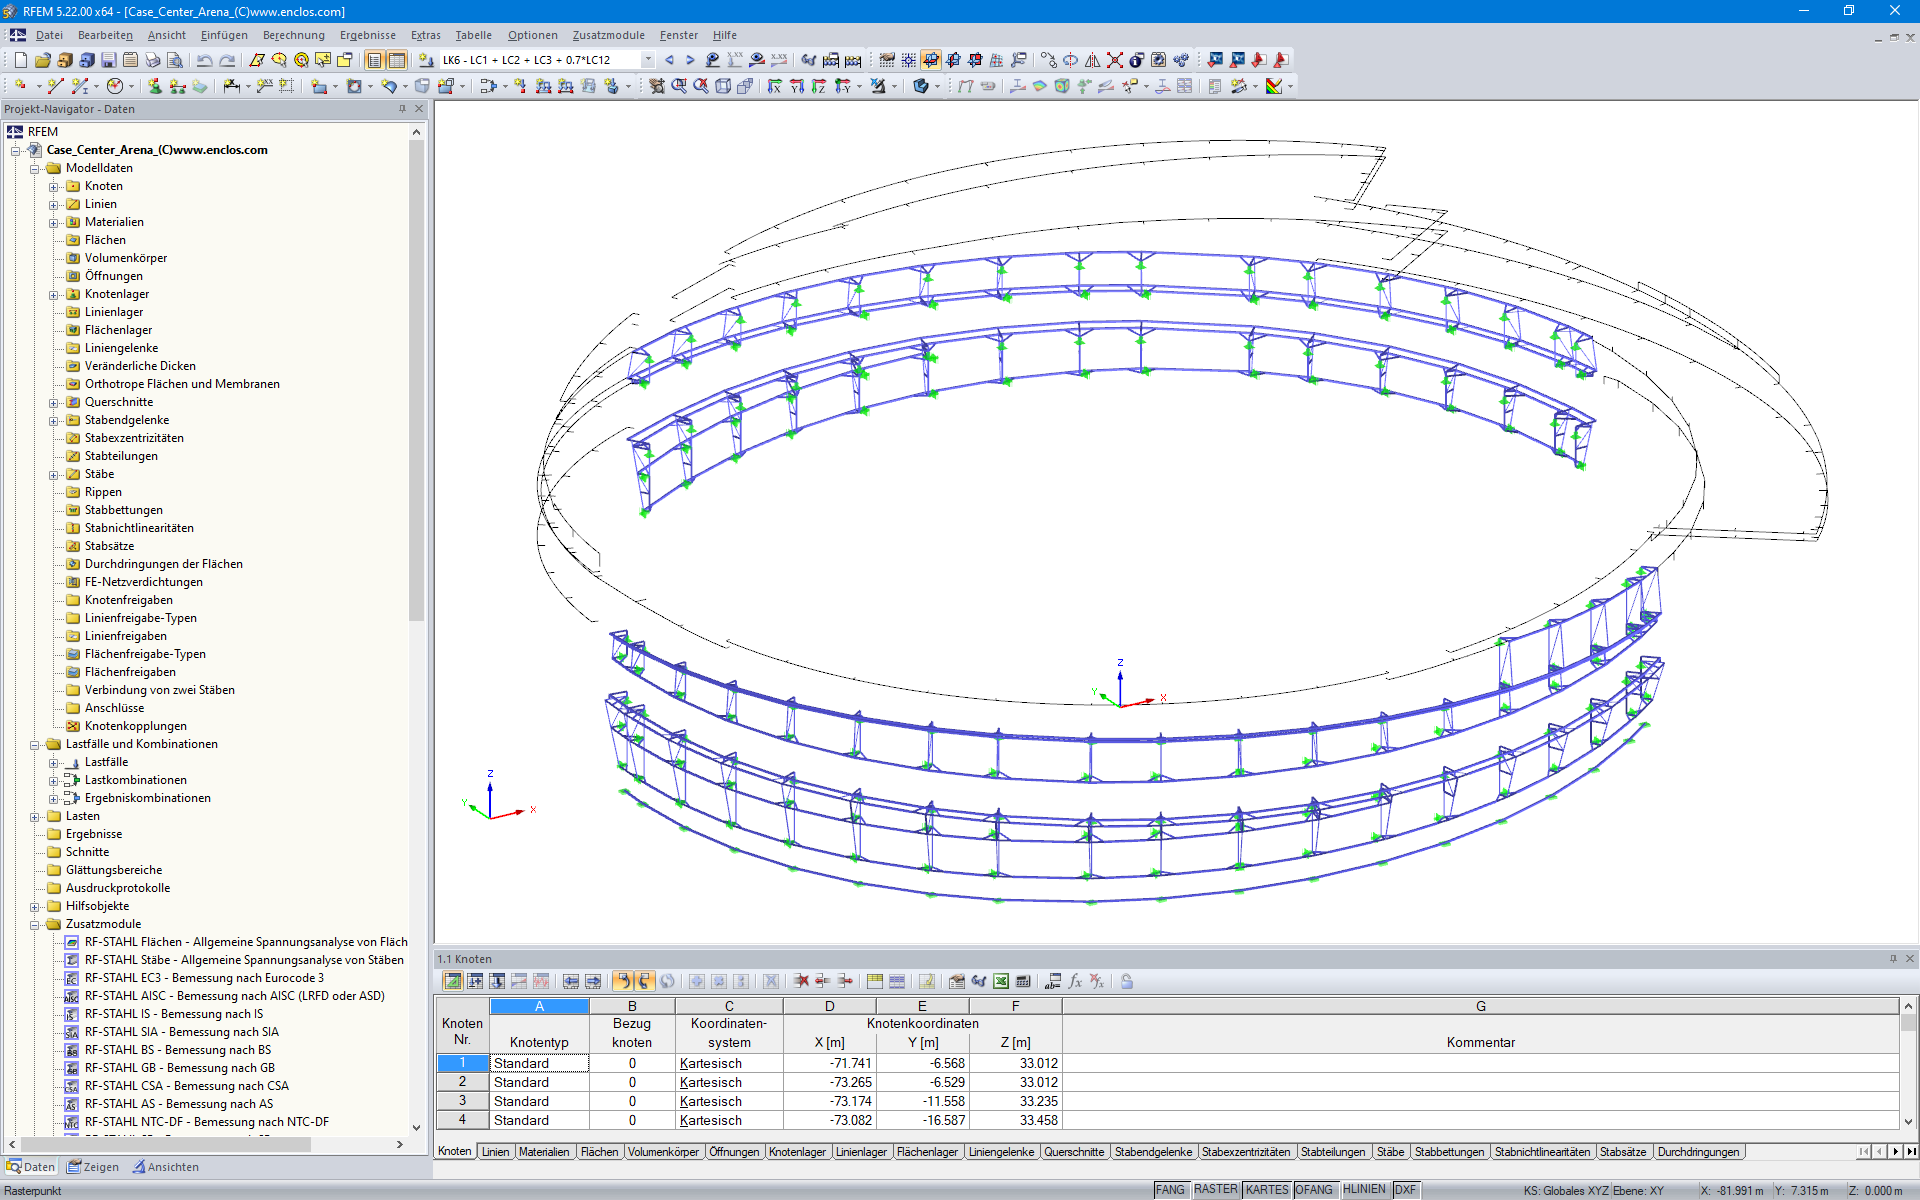
Task: Expand the Lastfälle tree node
Action: [54, 763]
